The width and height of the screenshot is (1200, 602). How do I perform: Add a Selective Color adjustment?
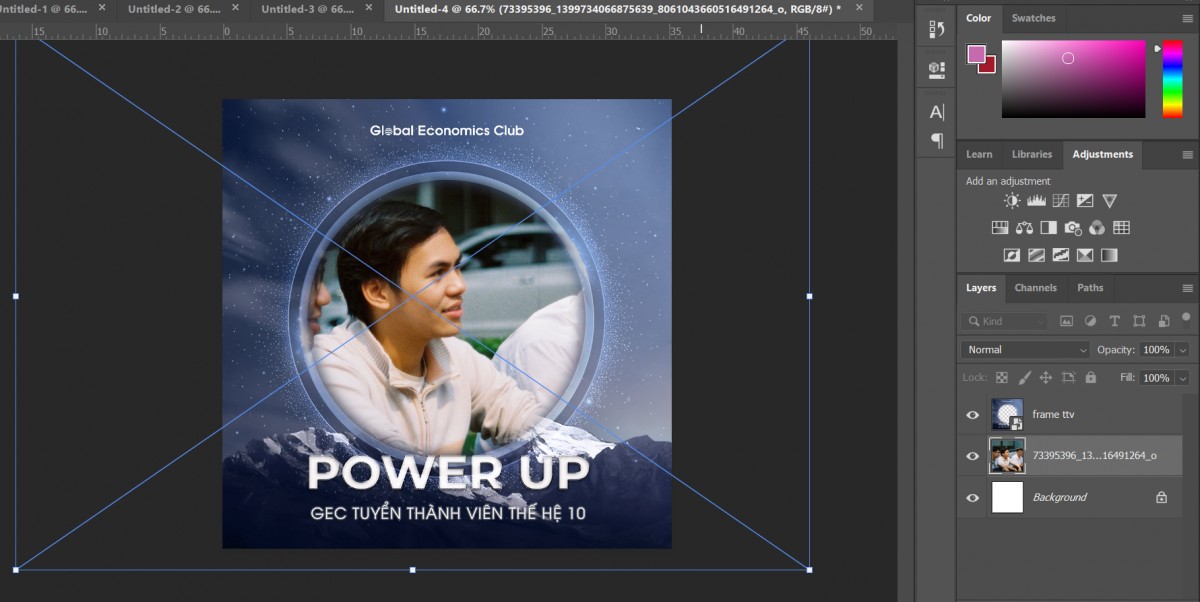(x=1085, y=255)
